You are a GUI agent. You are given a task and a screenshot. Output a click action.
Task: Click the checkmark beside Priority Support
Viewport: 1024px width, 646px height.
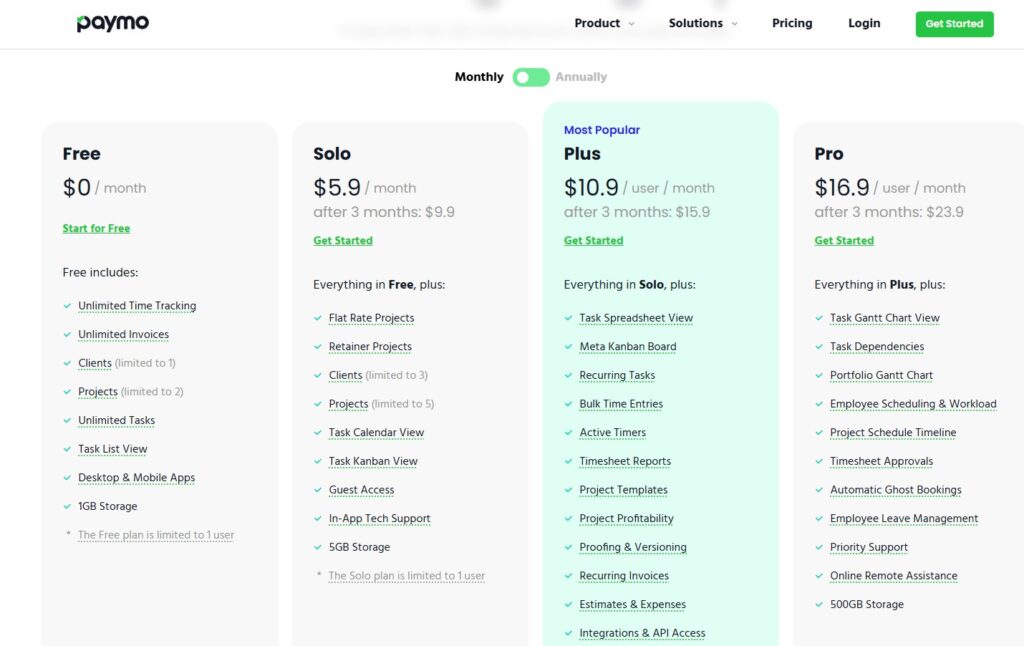click(x=819, y=547)
